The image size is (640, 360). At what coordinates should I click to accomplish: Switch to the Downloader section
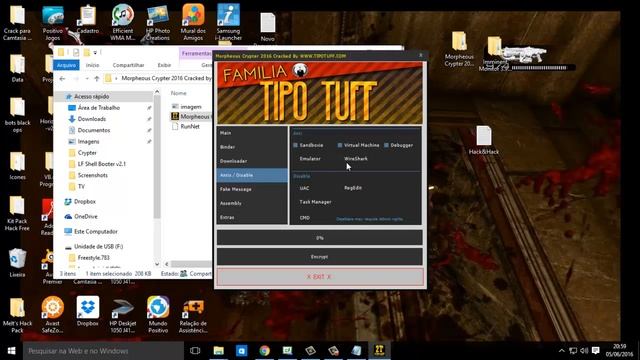tap(252, 161)
